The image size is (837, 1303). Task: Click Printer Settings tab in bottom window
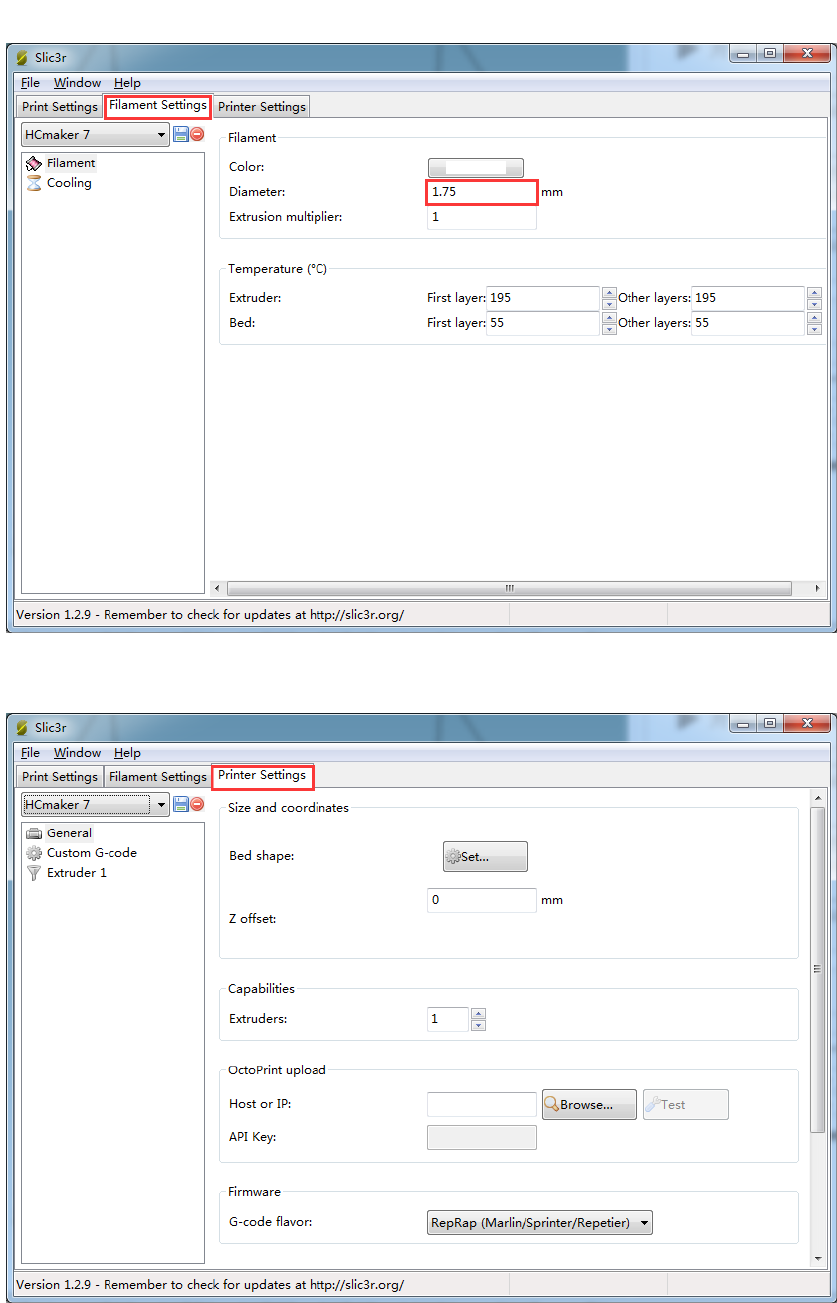[x=262, y=775]
